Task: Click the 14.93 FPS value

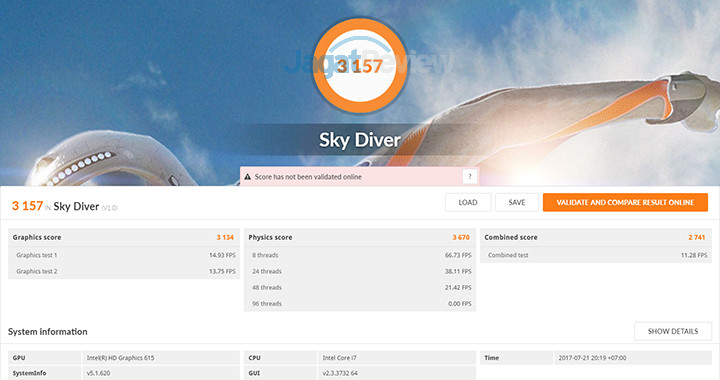Action: point(222,255)
